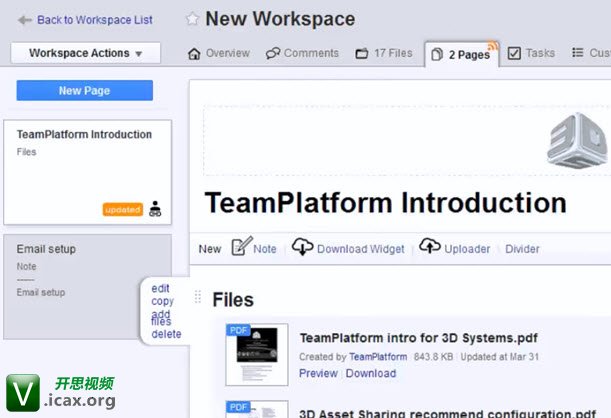Screen dimensions: 611x418
Task: Click the New Workspace title
Action: click(x=280, y=19)
